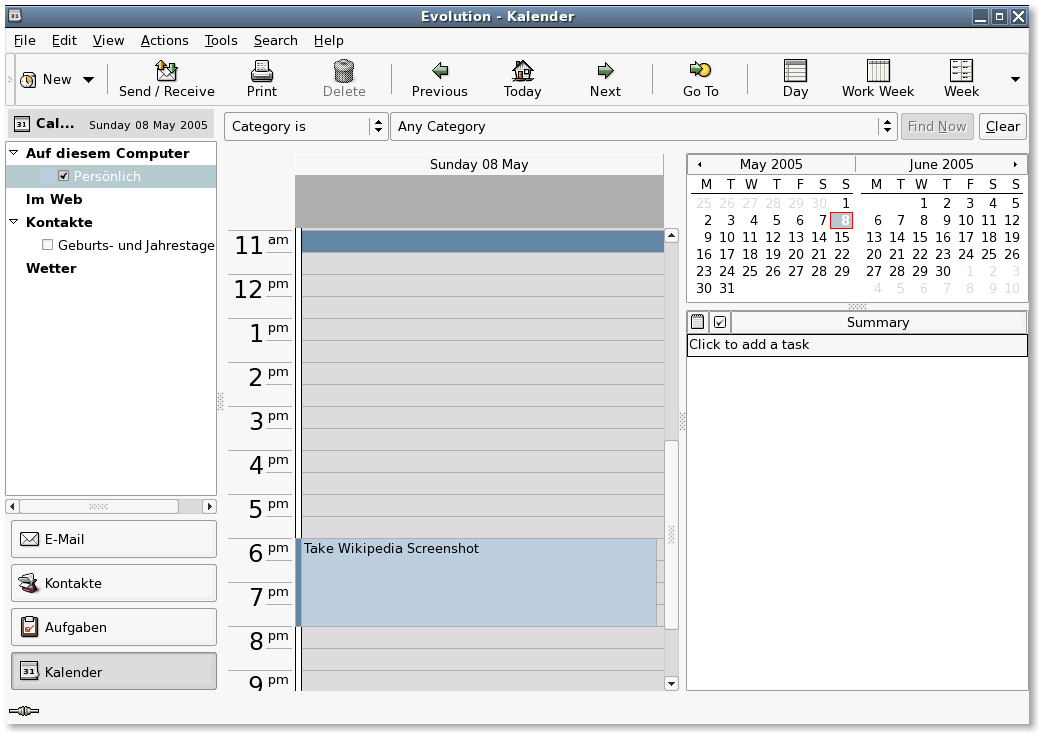Click the task completed checkbox column header
Image resolution: width=1038 pixels, height=733 pixels.
coord(720,322)
